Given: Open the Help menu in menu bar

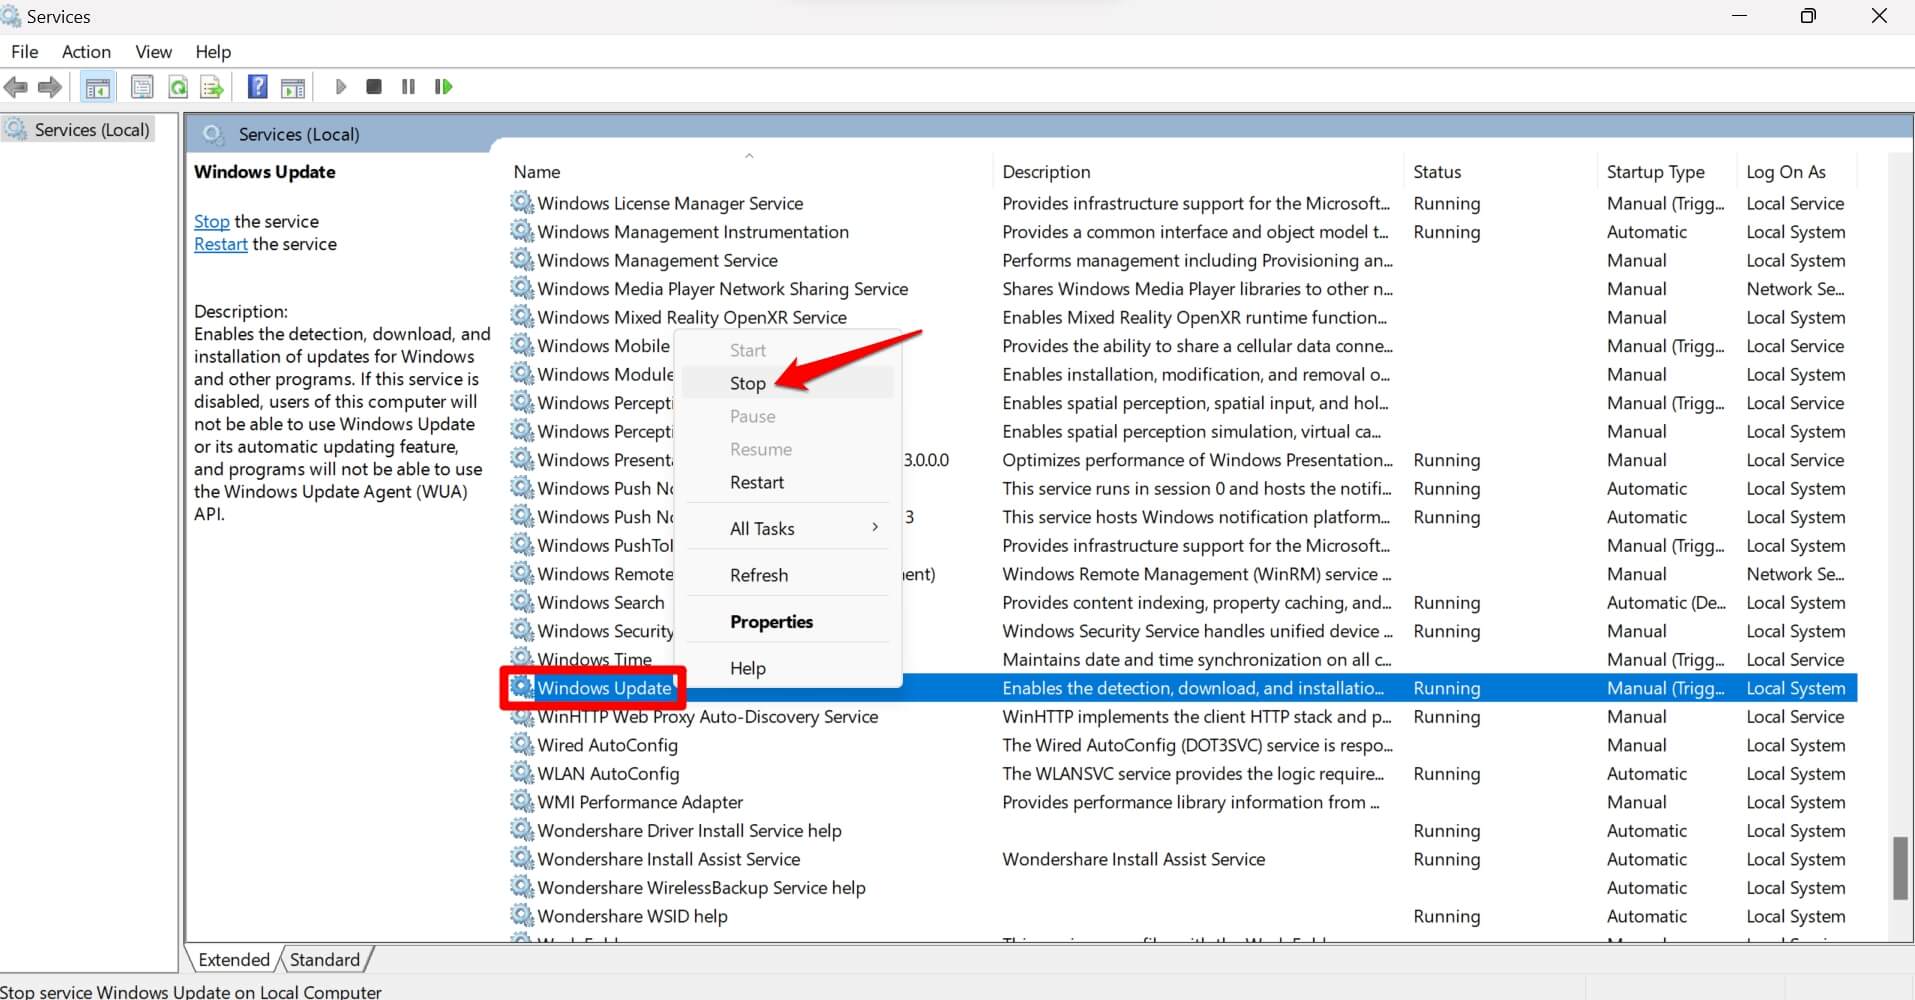Looking at the screenshot, I should tap(213, 52).
